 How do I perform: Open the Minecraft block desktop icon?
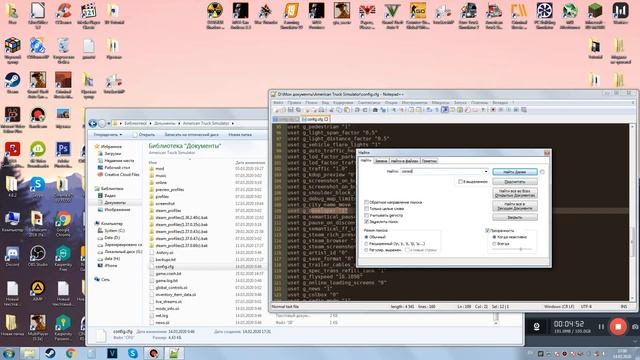(594, 15)
